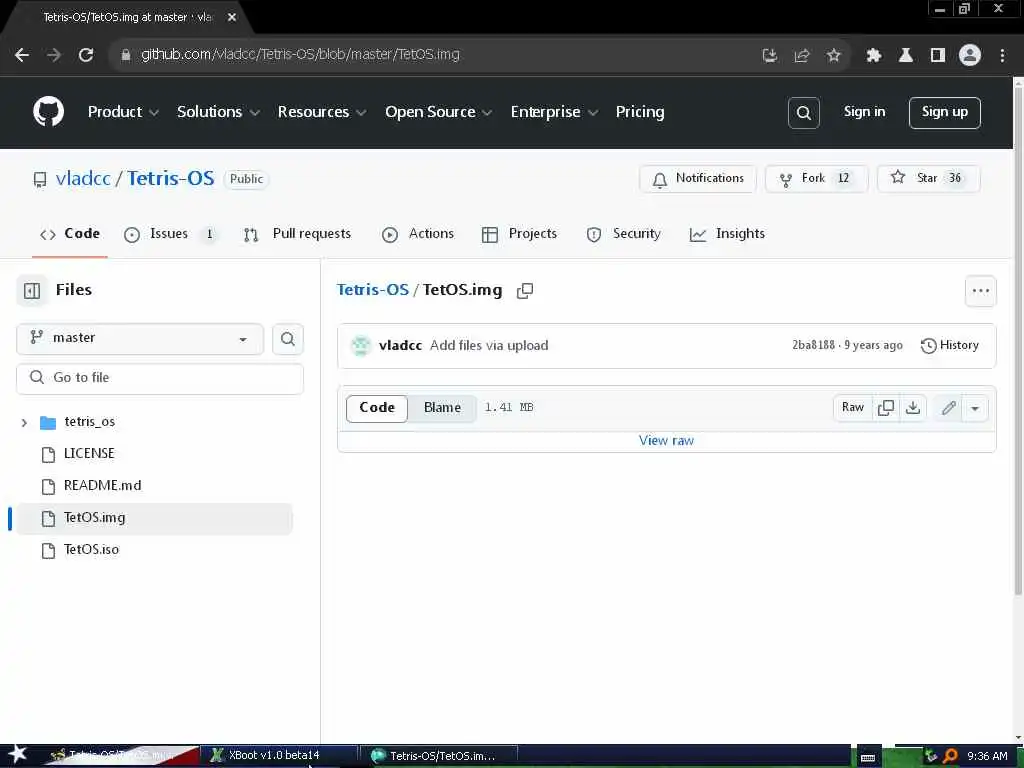Open the Code repository tab

point(70,234)
